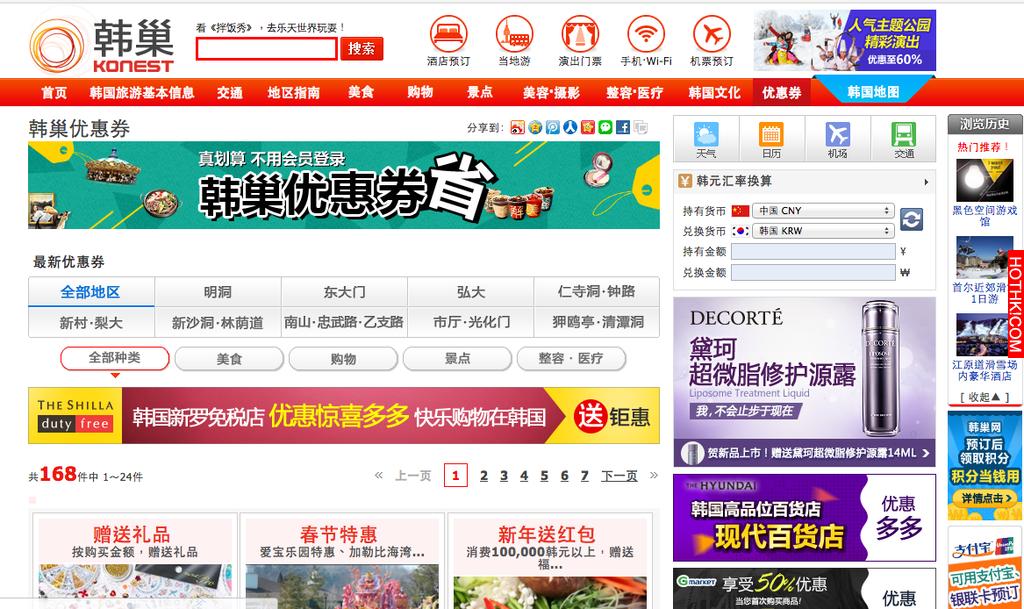Select the 购物 category filter

tap(344, 358)
